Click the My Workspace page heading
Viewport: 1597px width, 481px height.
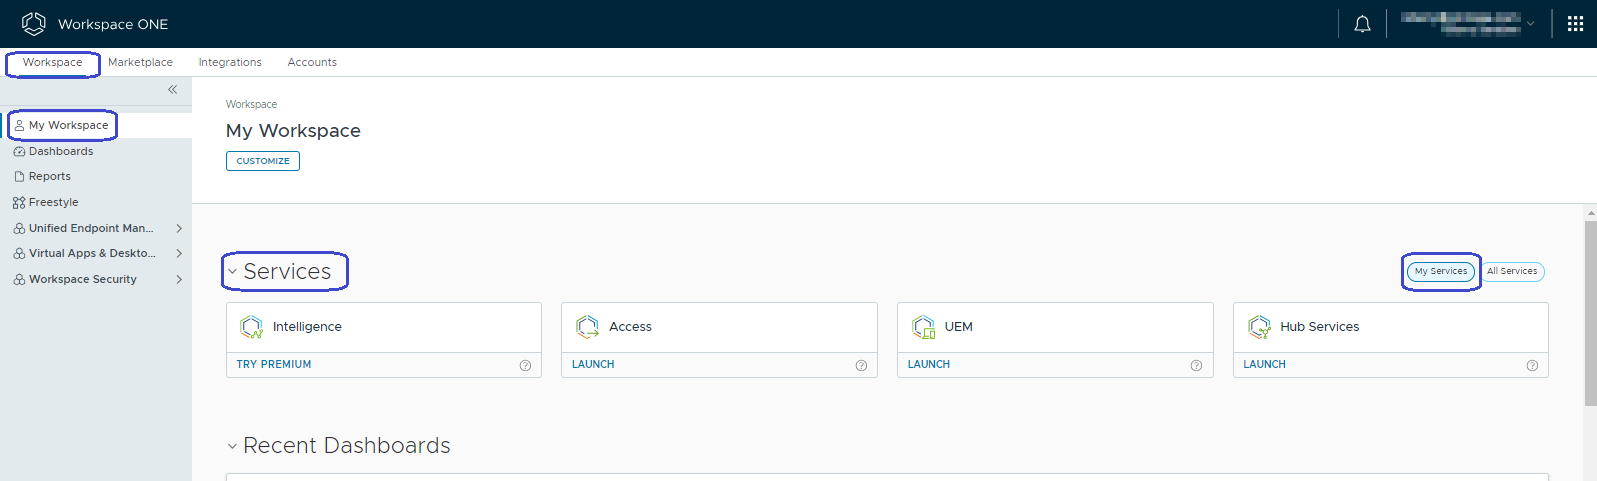[293, 131]
